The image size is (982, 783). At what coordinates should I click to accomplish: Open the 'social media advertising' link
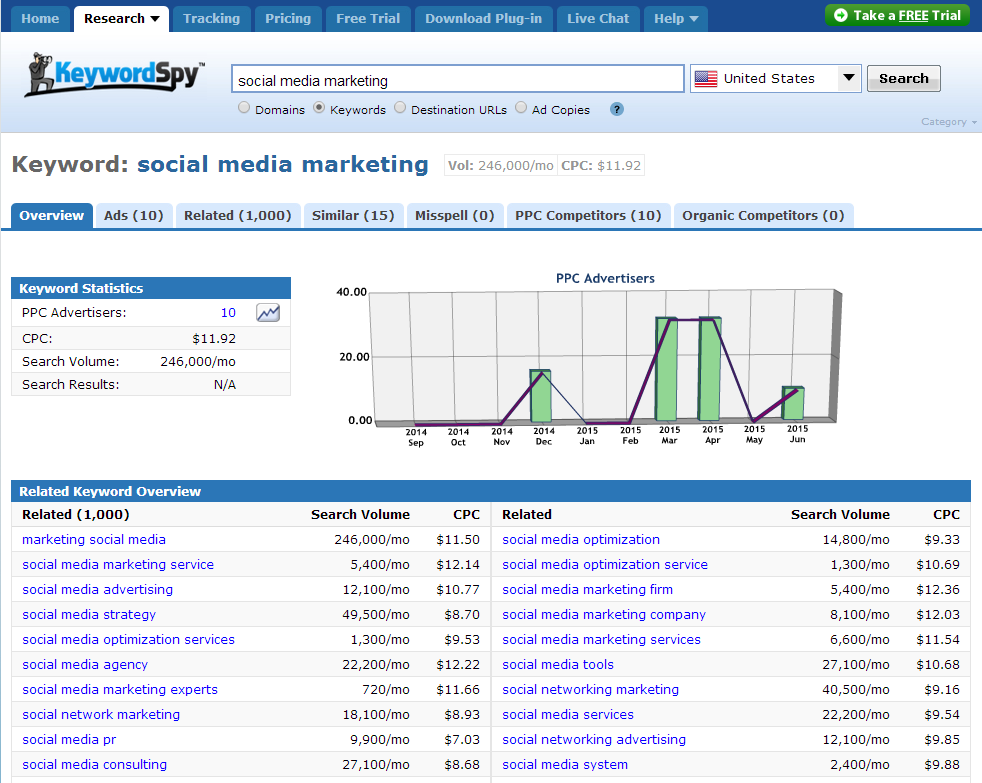(x=98, y=589)
